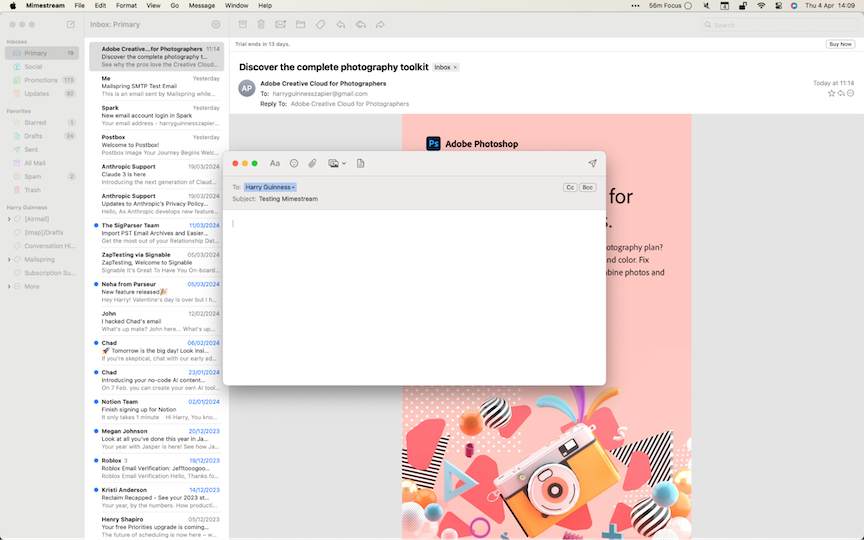Screen dimensions: 864x540
Task: Click in the message body text area
Action: (x=414, y=298)
